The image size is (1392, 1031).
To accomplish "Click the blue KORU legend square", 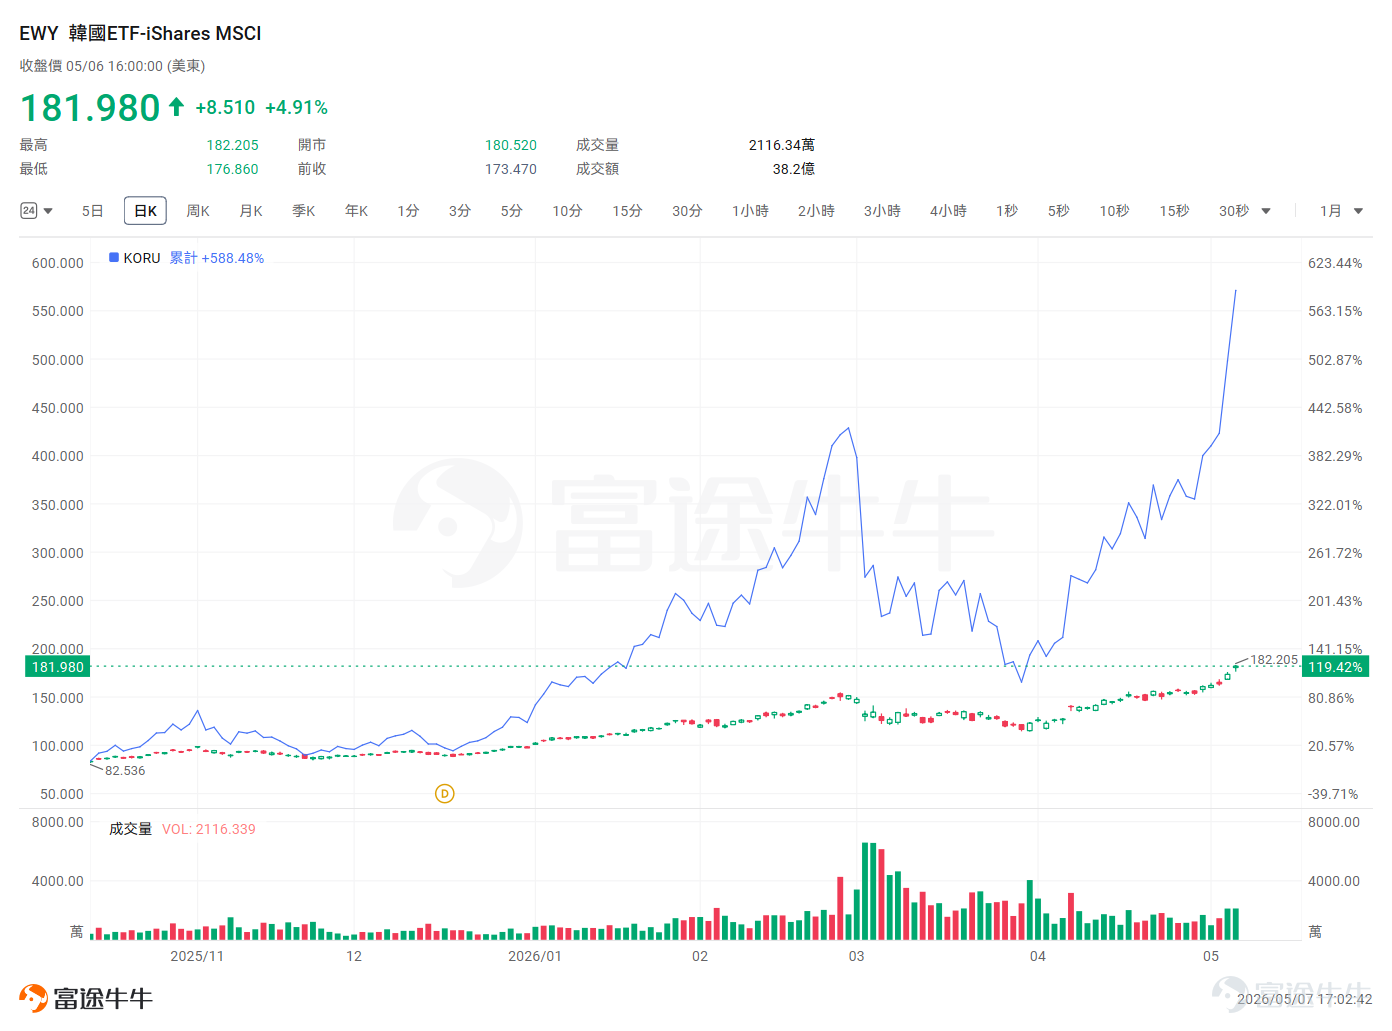I will [114, 257].
